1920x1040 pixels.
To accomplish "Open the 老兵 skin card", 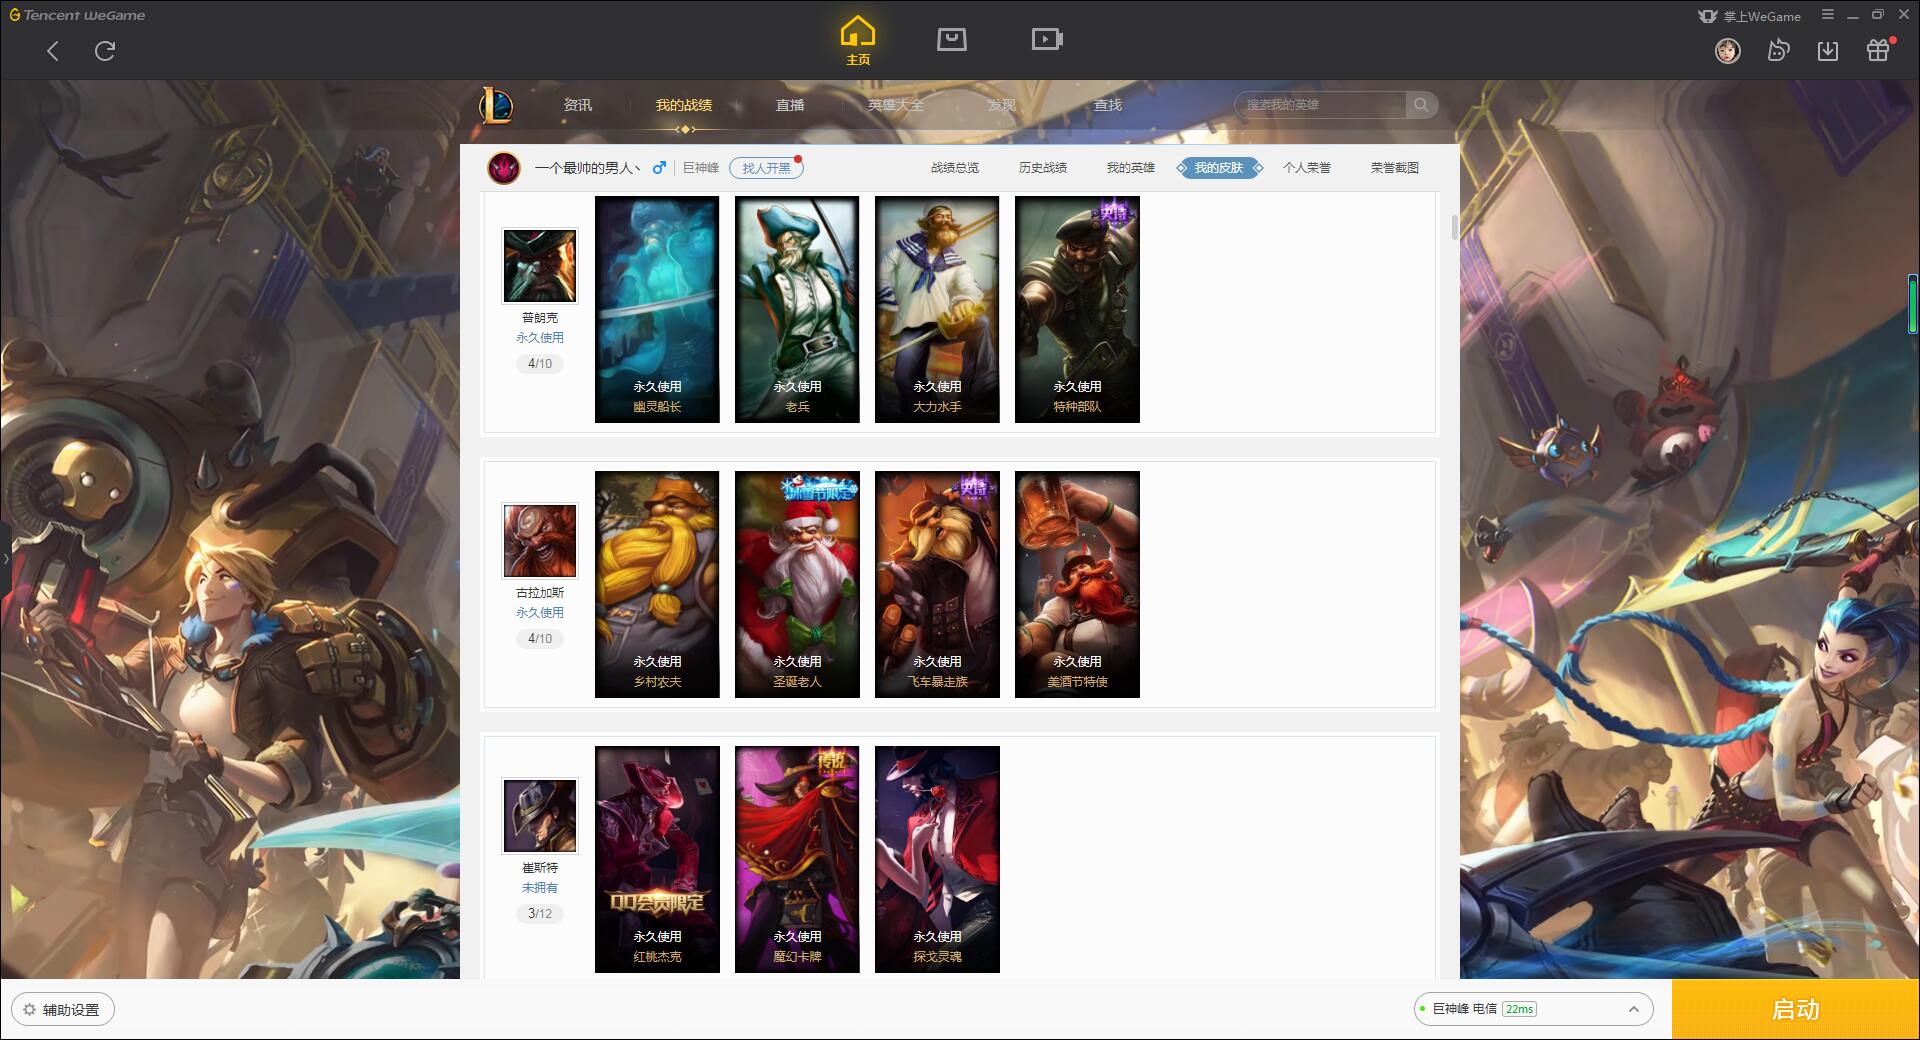I will point(797,309).
